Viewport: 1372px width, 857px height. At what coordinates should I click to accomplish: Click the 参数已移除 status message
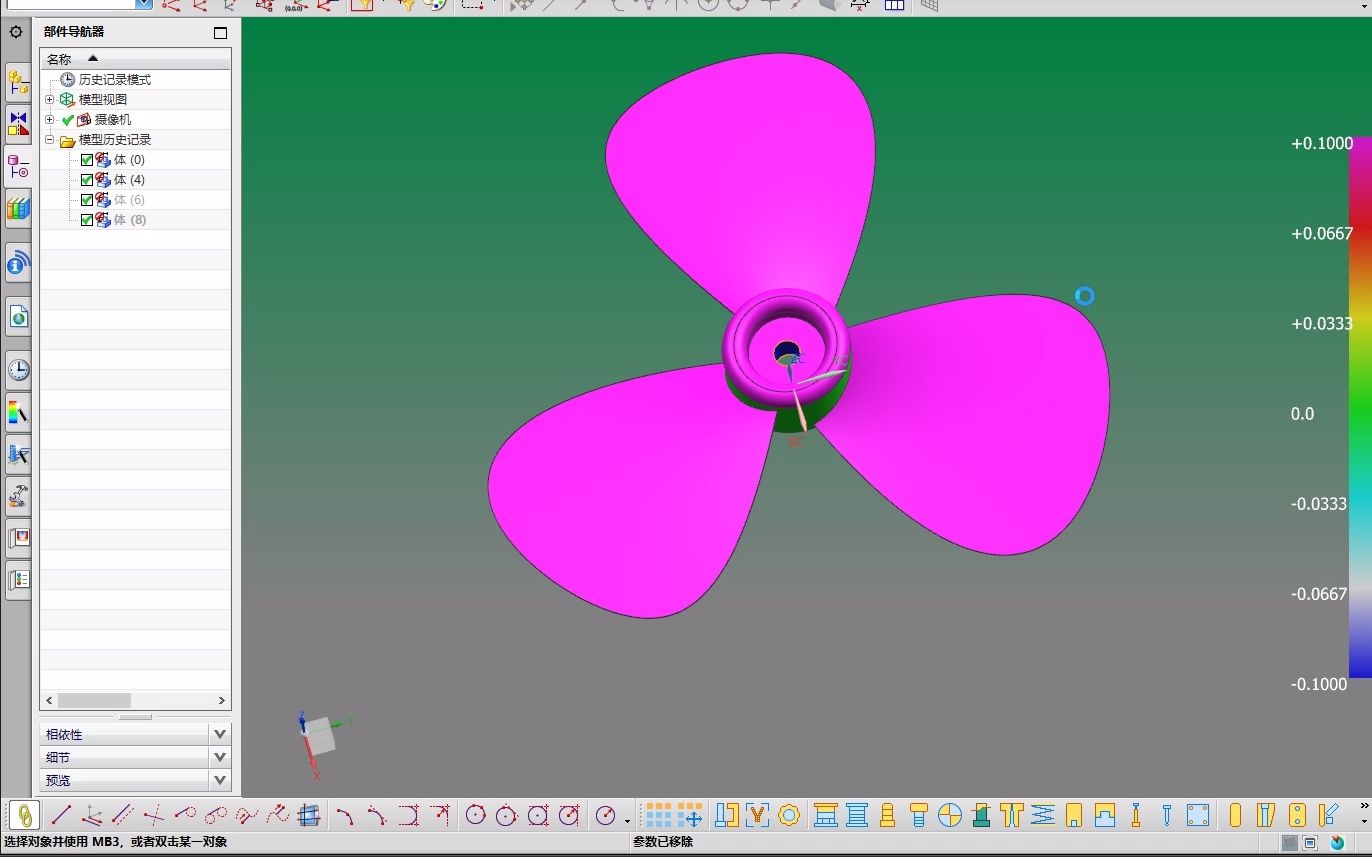coord(663,842)
